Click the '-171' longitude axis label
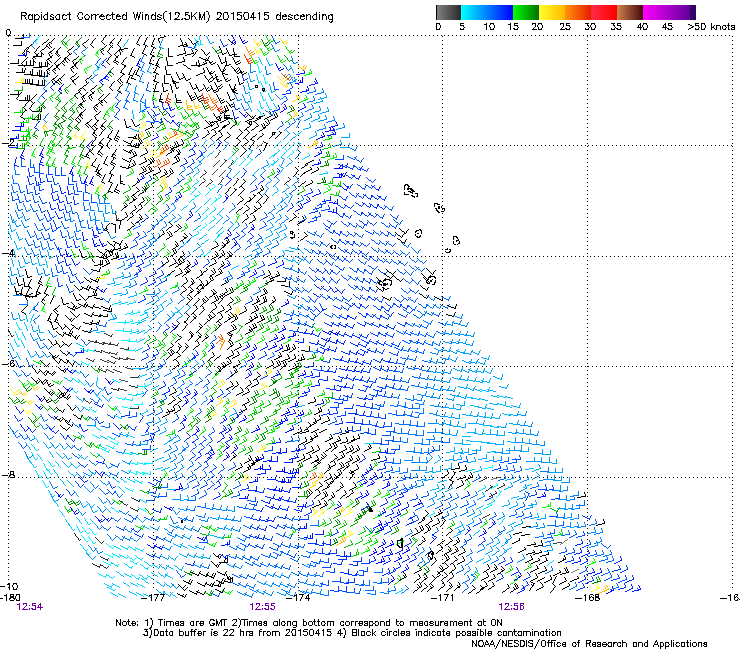 click(443, 598)
